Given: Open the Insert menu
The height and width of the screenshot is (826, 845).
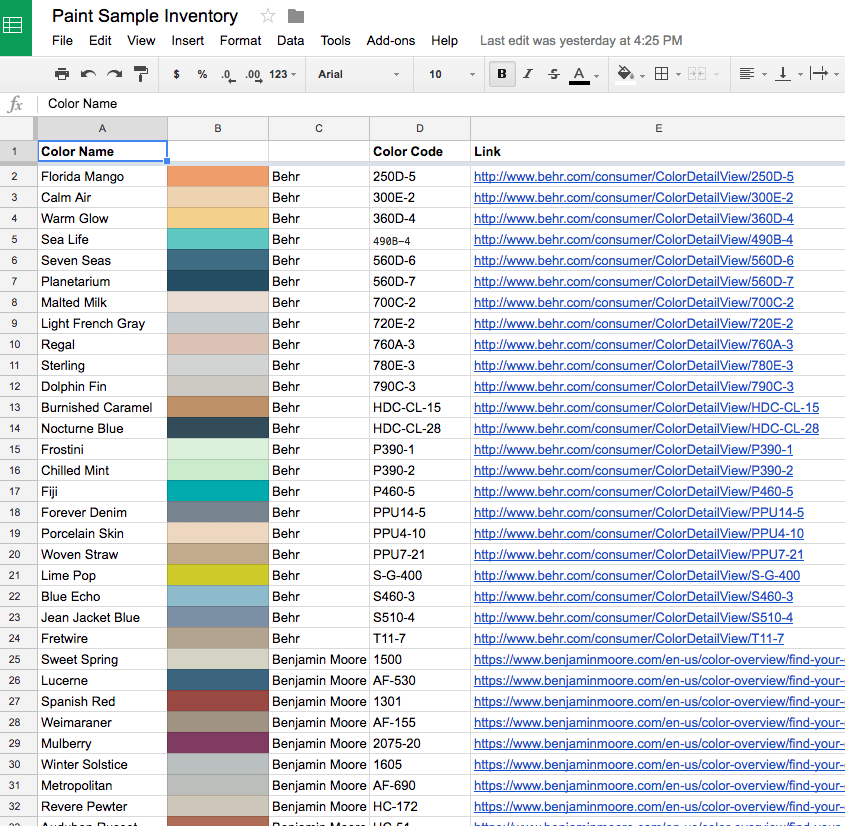Looking at the screenshot, I should click(188, 41).
